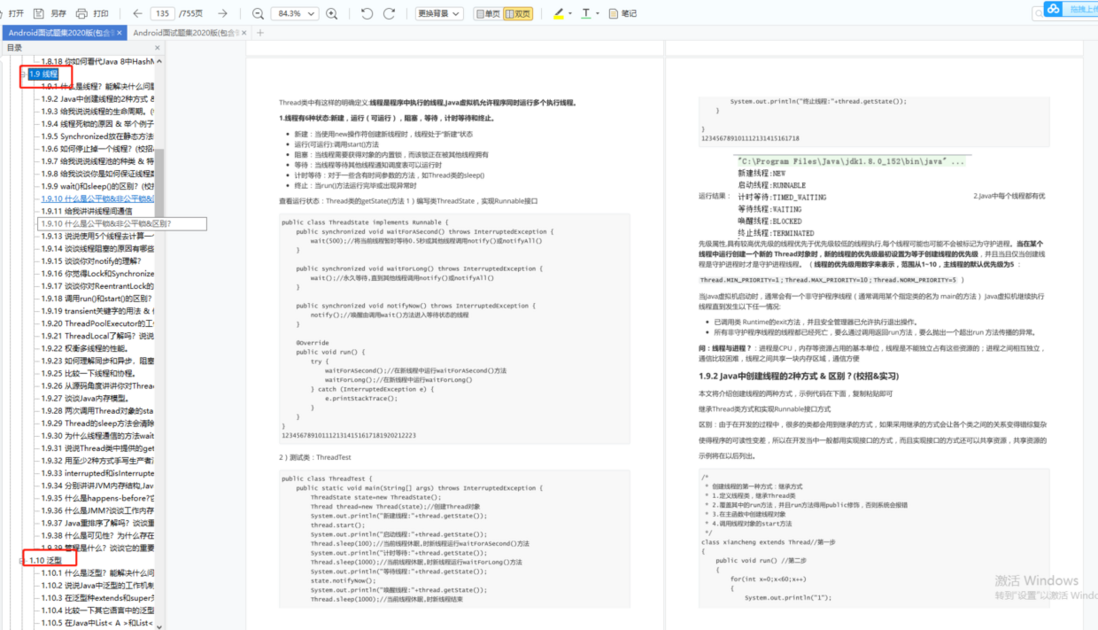Select outline entry 1.9.19 transient关键字的用法
Image resolution: width=1098 pixels, height=630 pixels.
pyautogui.click(x=97, y=311)
